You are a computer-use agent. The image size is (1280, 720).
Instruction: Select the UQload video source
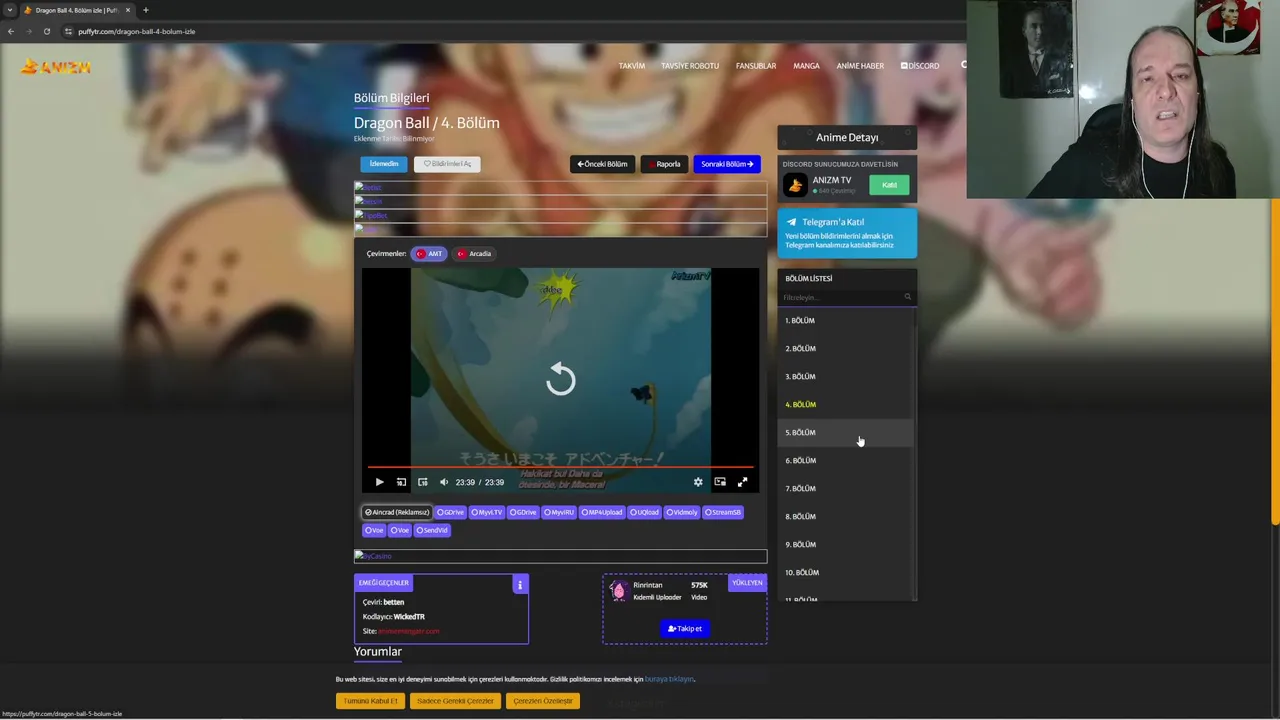pos(646,512)
